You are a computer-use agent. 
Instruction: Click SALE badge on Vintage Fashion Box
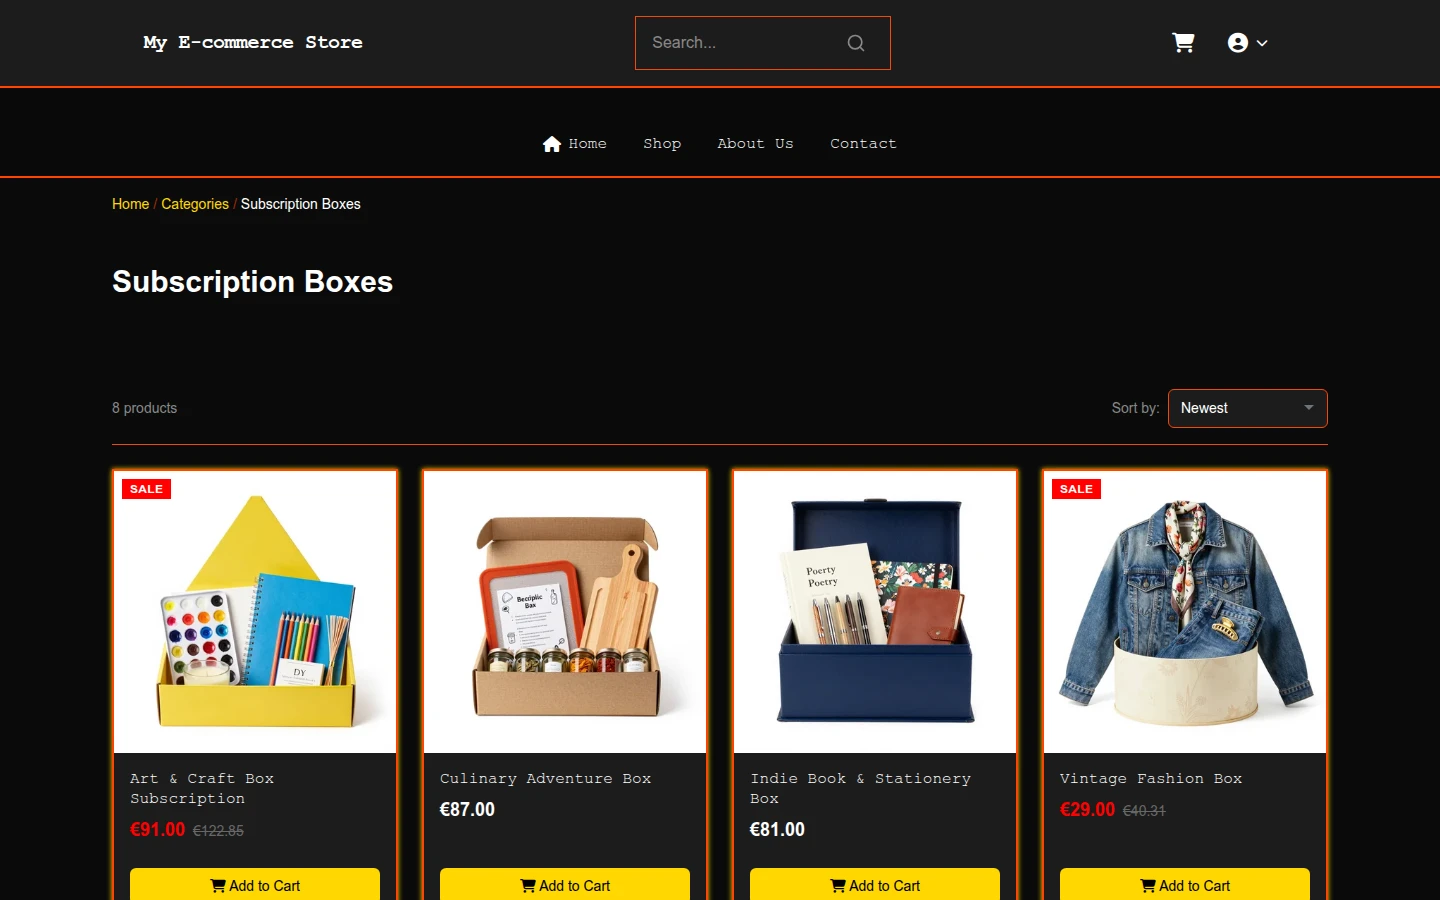(1076, 489)
